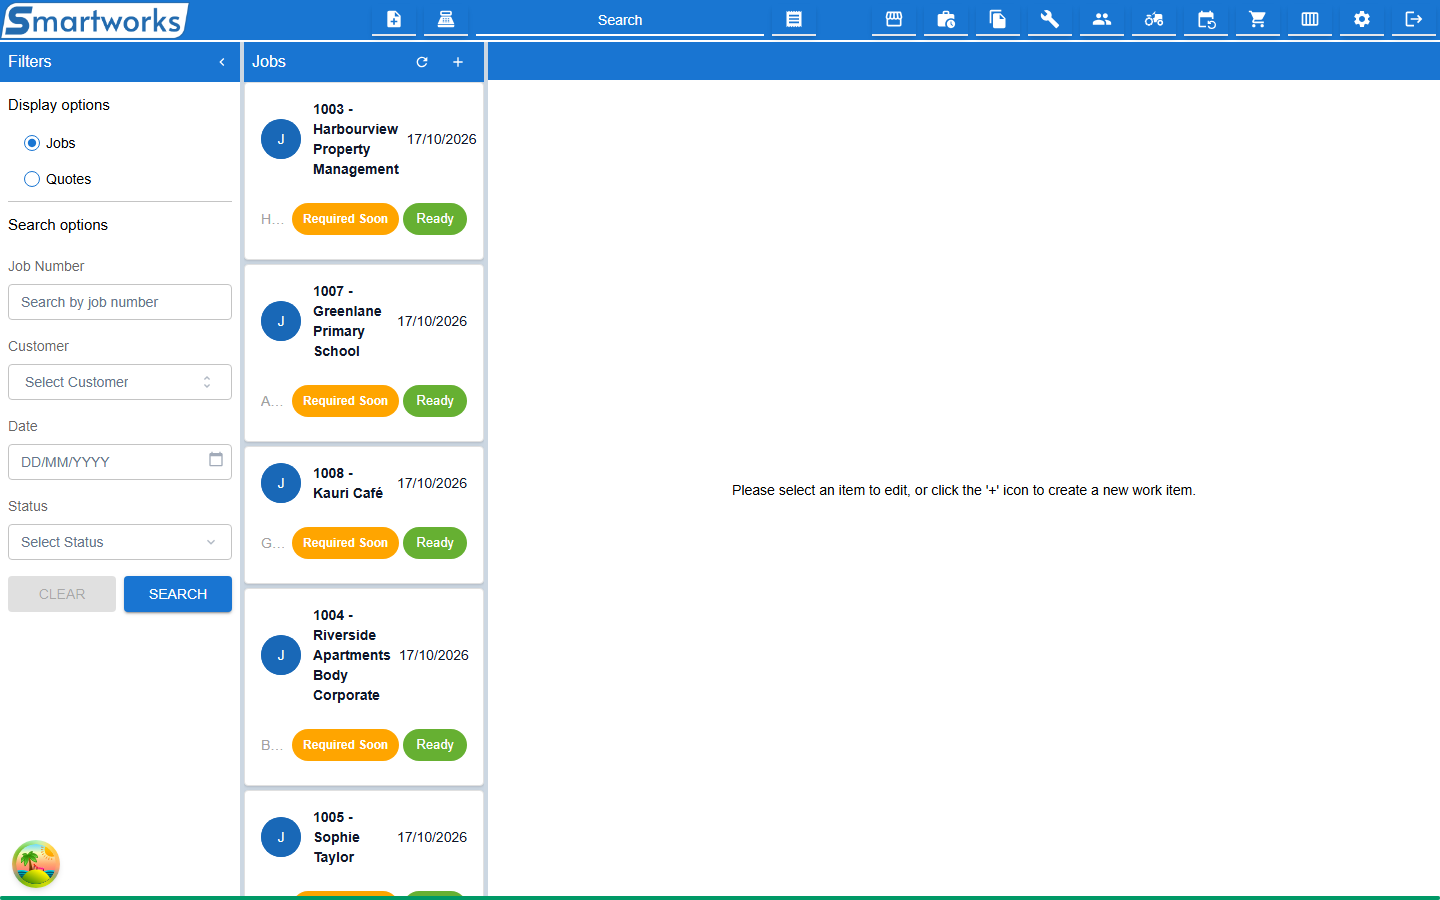Viewport: 1440px width, 900px height.
Task: Add a new job with plus icon
Action: [x=458, y=62]
